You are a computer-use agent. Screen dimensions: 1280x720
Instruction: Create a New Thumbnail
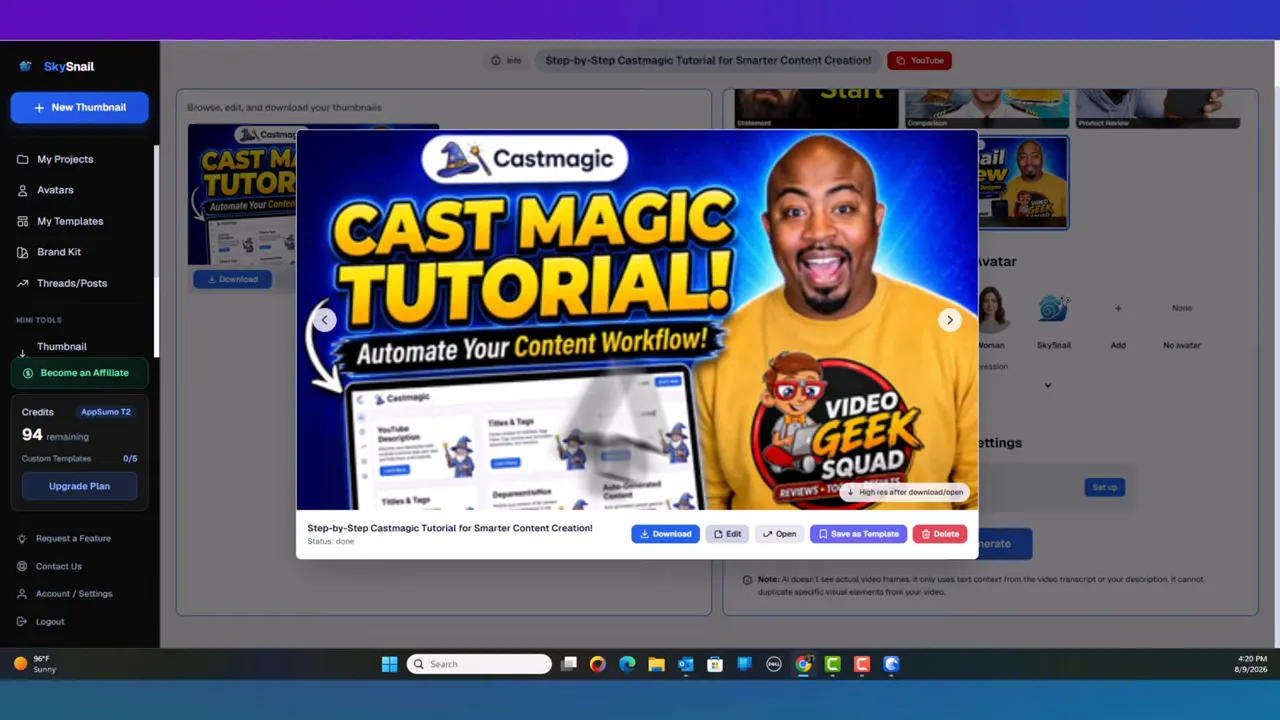pos(80,107)
